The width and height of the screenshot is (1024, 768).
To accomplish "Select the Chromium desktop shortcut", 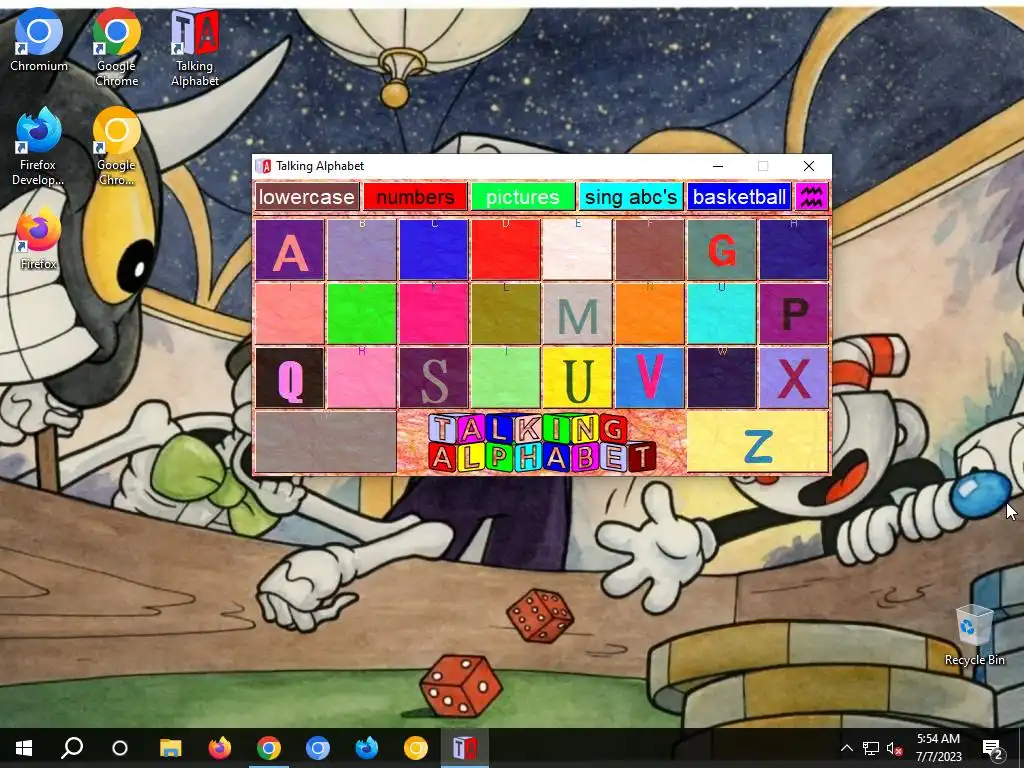I will click(x=39, y=40).
